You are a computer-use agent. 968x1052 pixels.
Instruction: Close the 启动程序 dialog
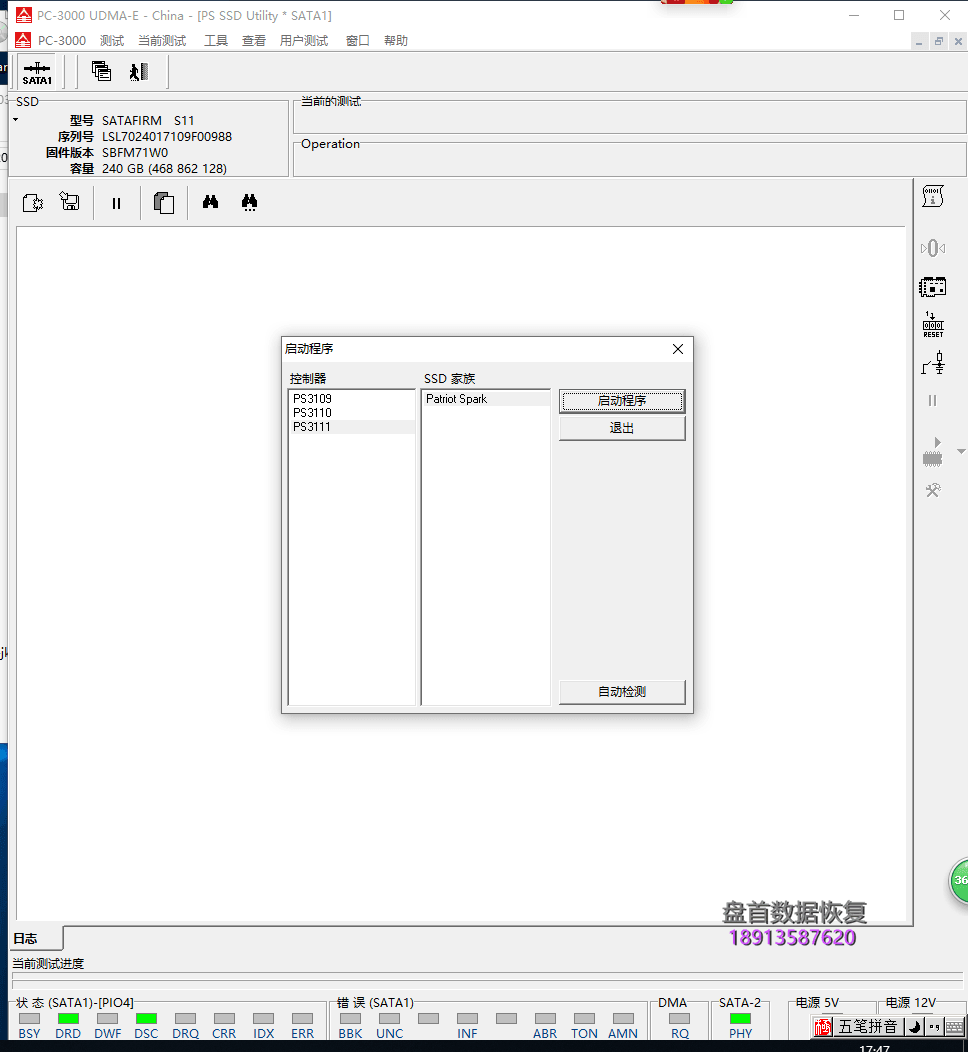pos(678,349)
